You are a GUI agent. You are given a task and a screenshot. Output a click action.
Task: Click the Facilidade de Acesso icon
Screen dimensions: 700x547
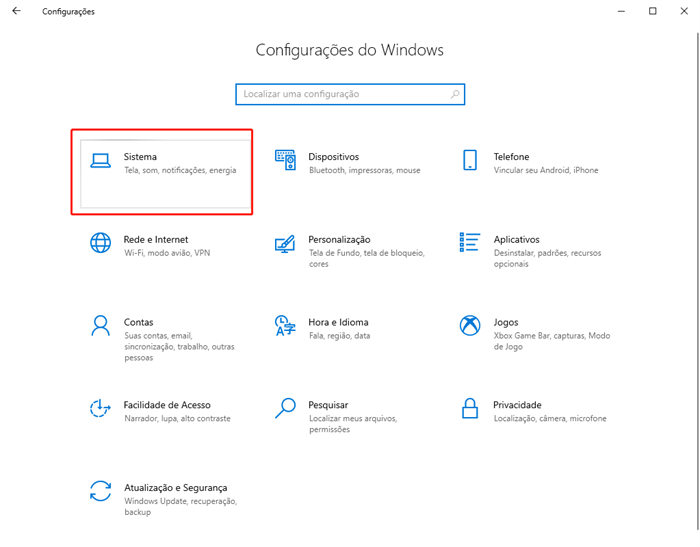pos(100,408)
